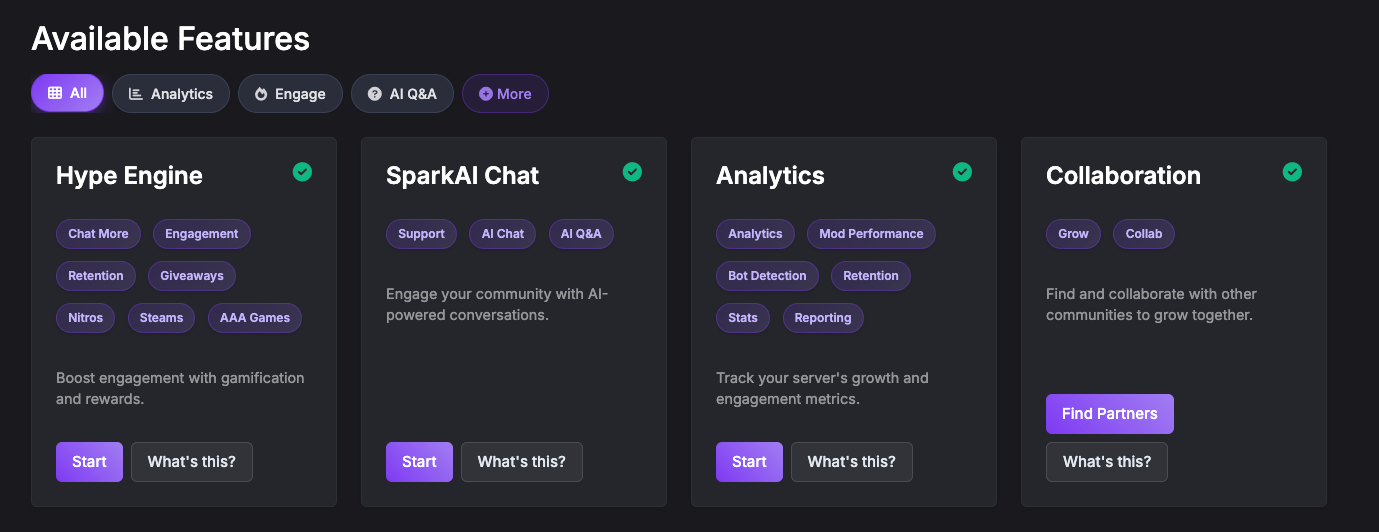Start the Analytics feature
Screen dimensions: 1379x532
[x=749, y=462]
